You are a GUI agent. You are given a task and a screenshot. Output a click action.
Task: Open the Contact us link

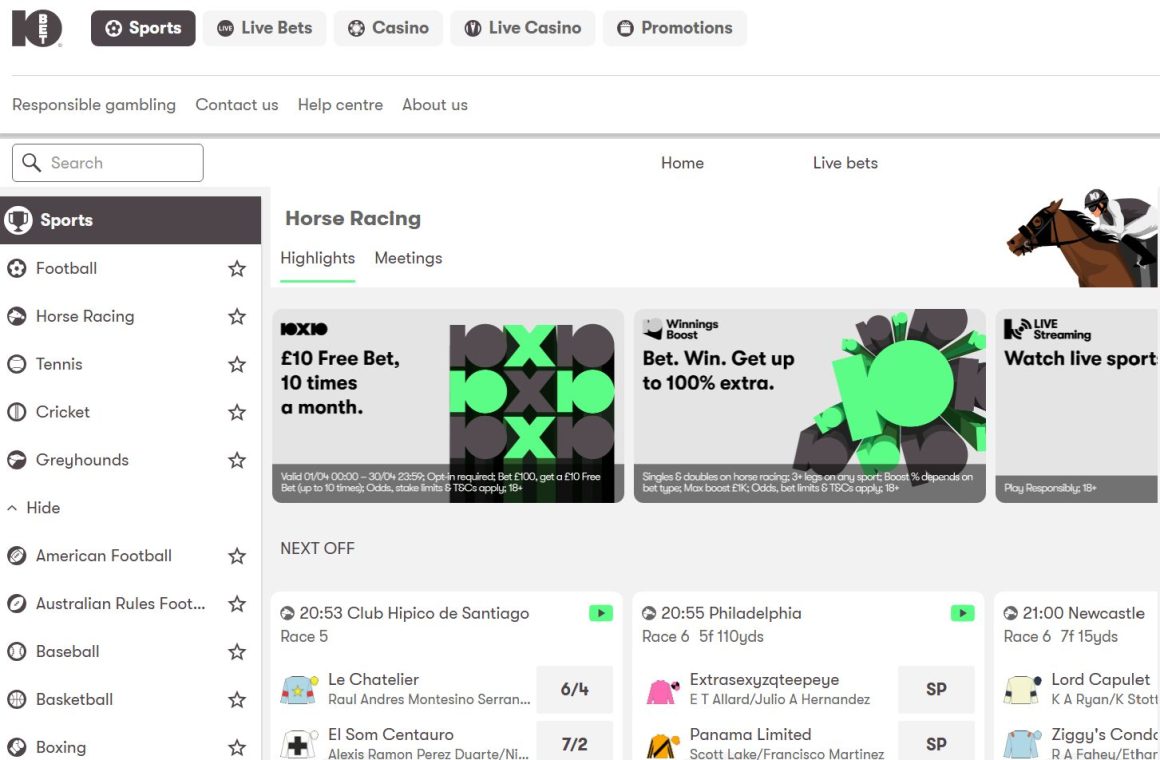coord(237,105)
